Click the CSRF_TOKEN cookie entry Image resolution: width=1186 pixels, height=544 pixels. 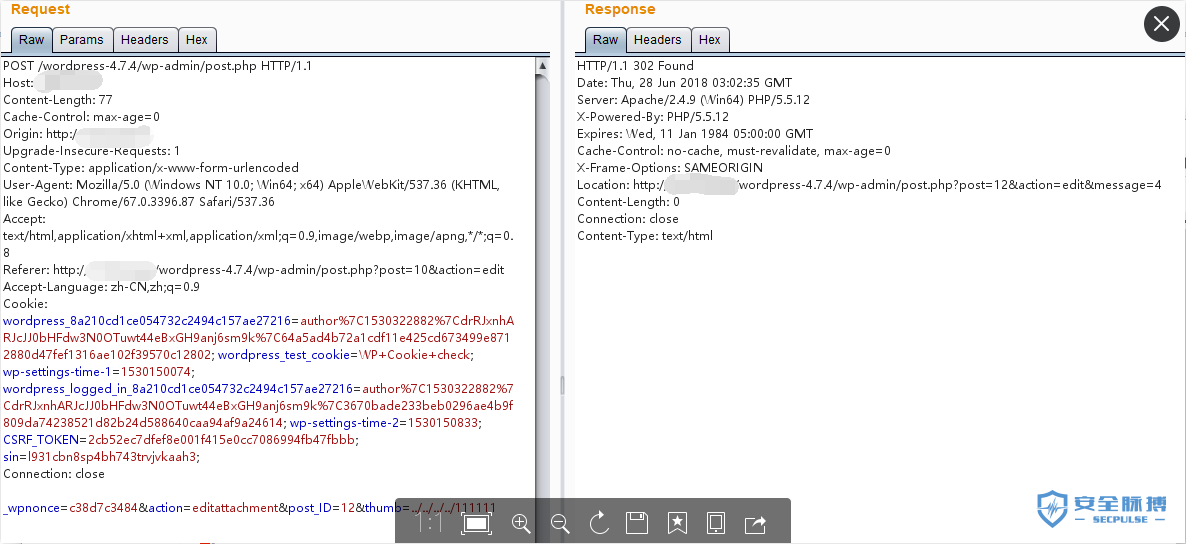pos(181,440)
